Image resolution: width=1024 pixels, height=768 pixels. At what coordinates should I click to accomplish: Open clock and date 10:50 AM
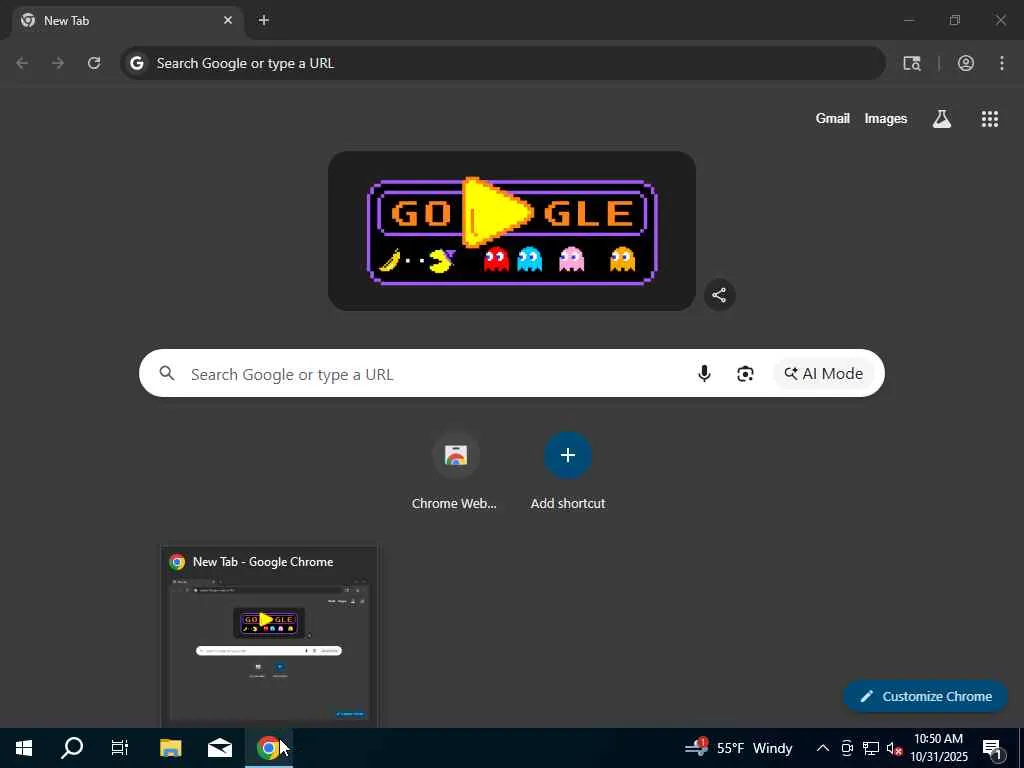[x=938, y=748]
